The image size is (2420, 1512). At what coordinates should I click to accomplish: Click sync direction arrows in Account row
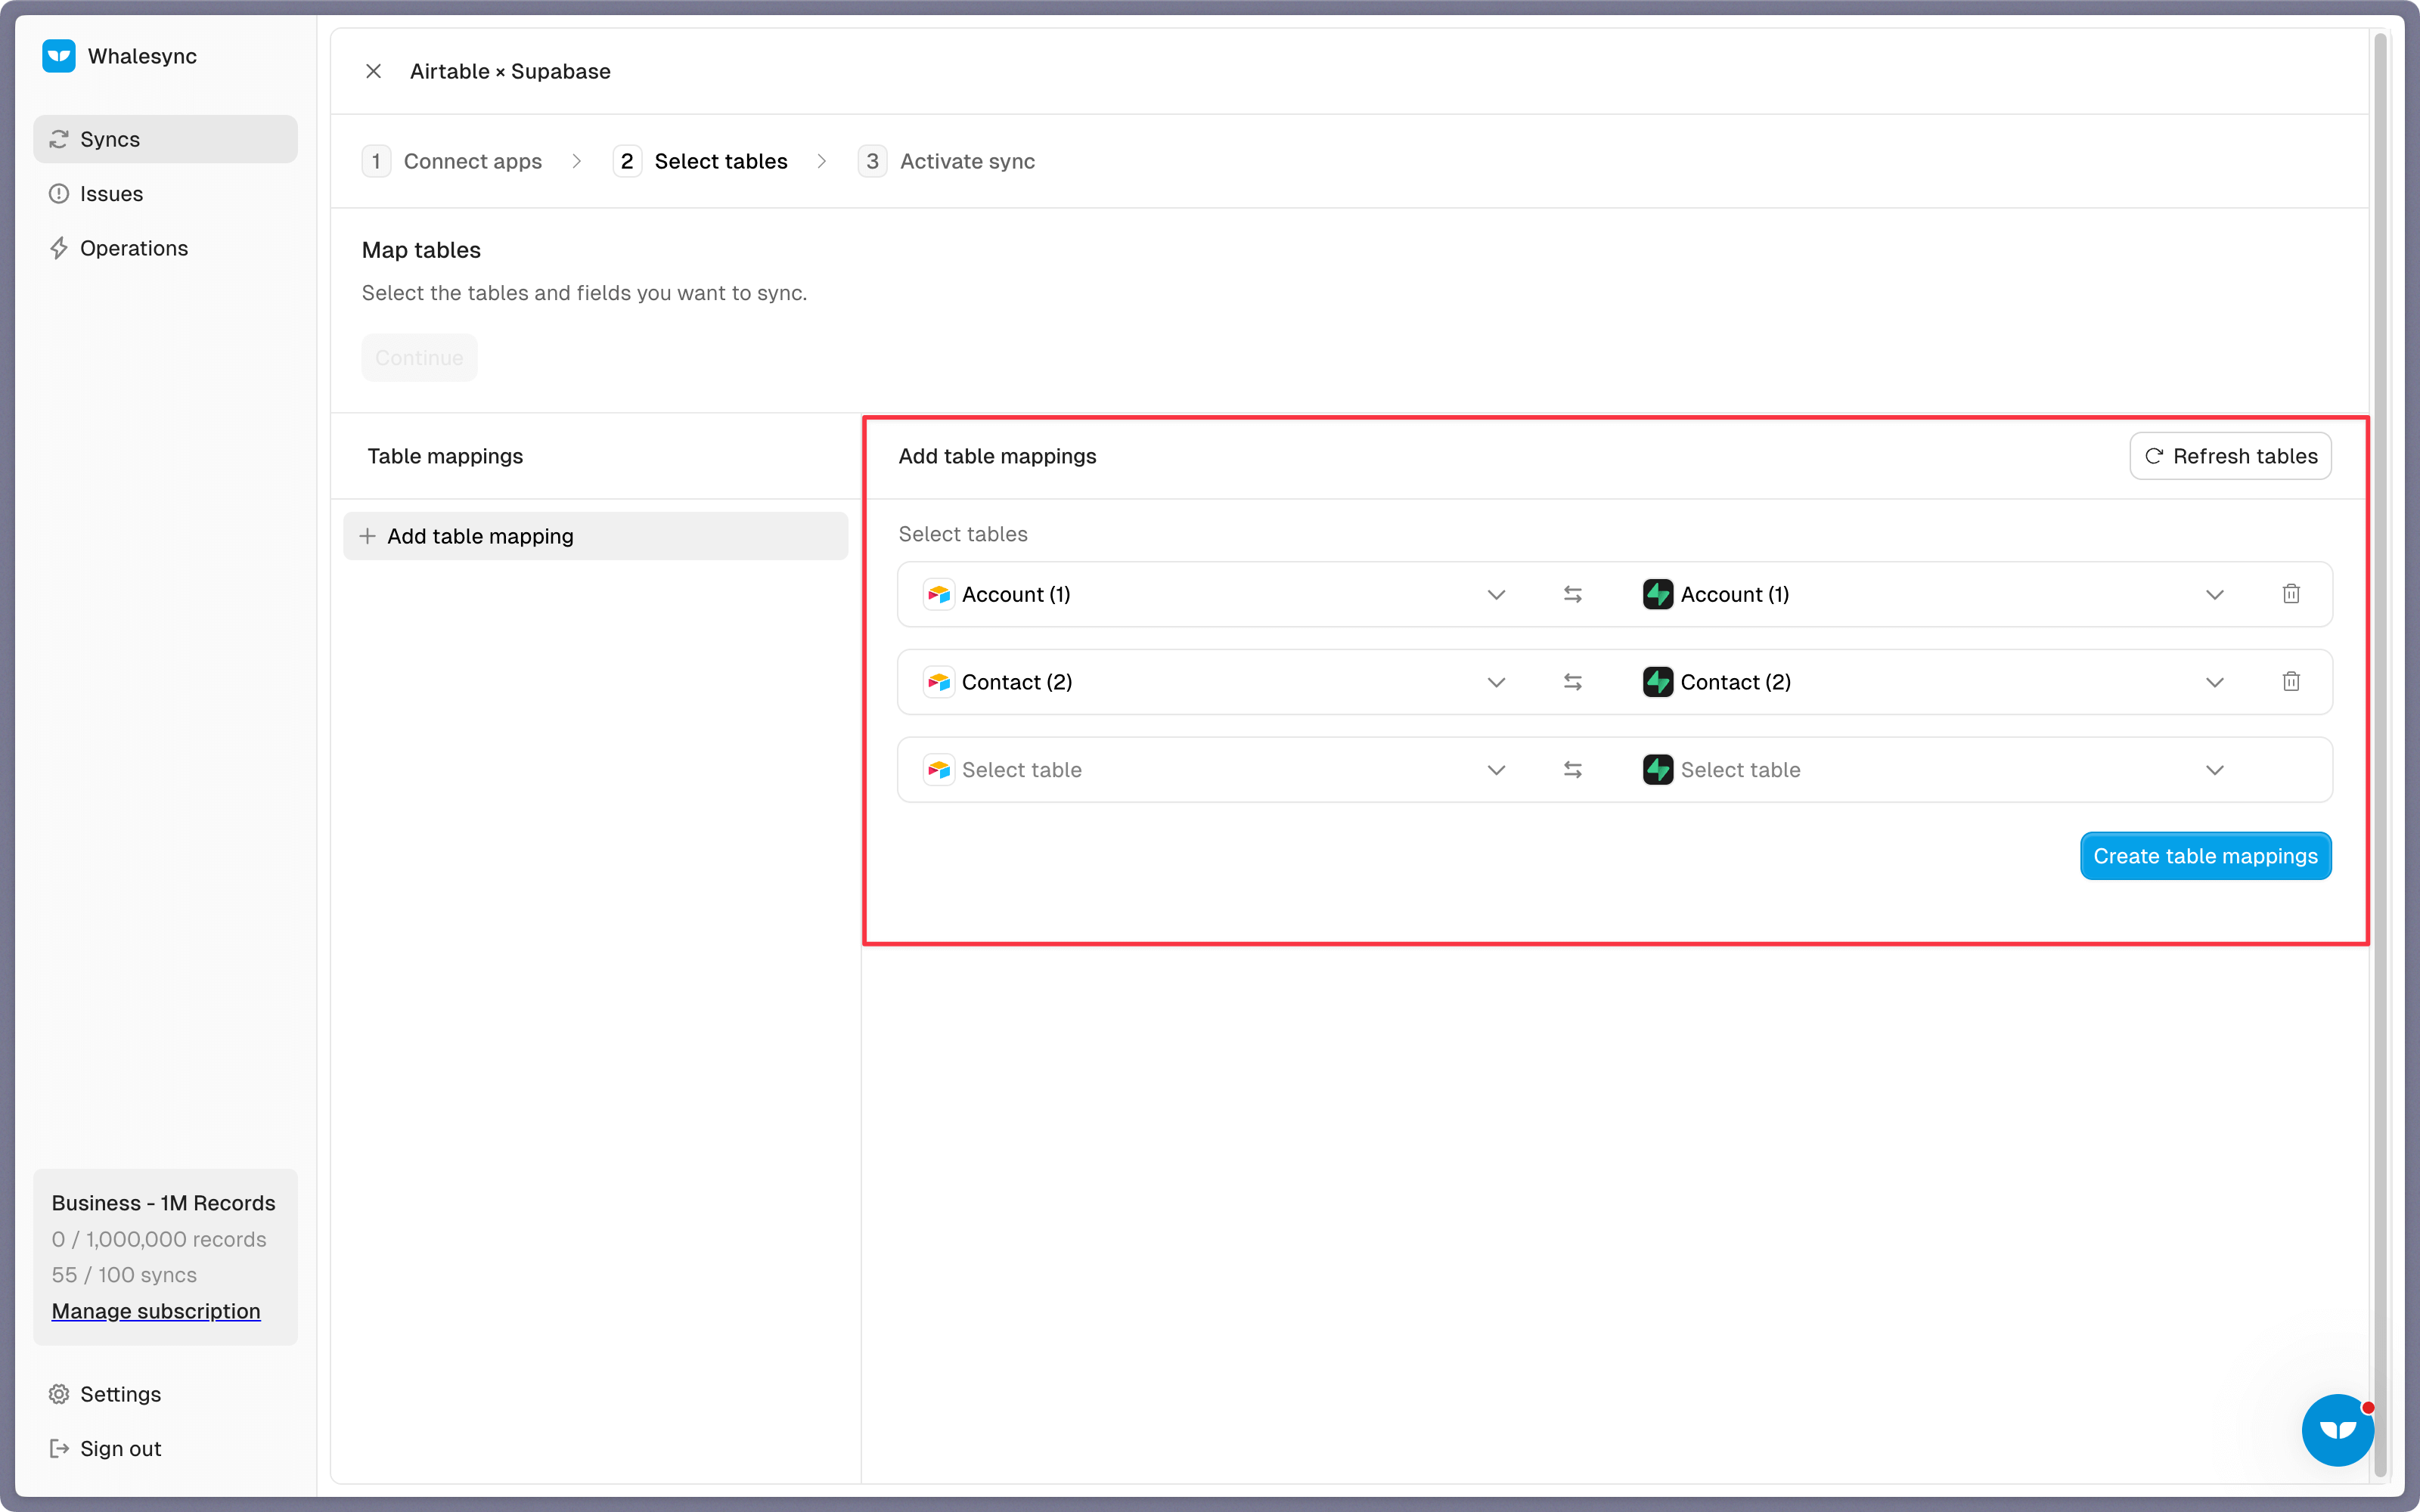point(1573,594)
